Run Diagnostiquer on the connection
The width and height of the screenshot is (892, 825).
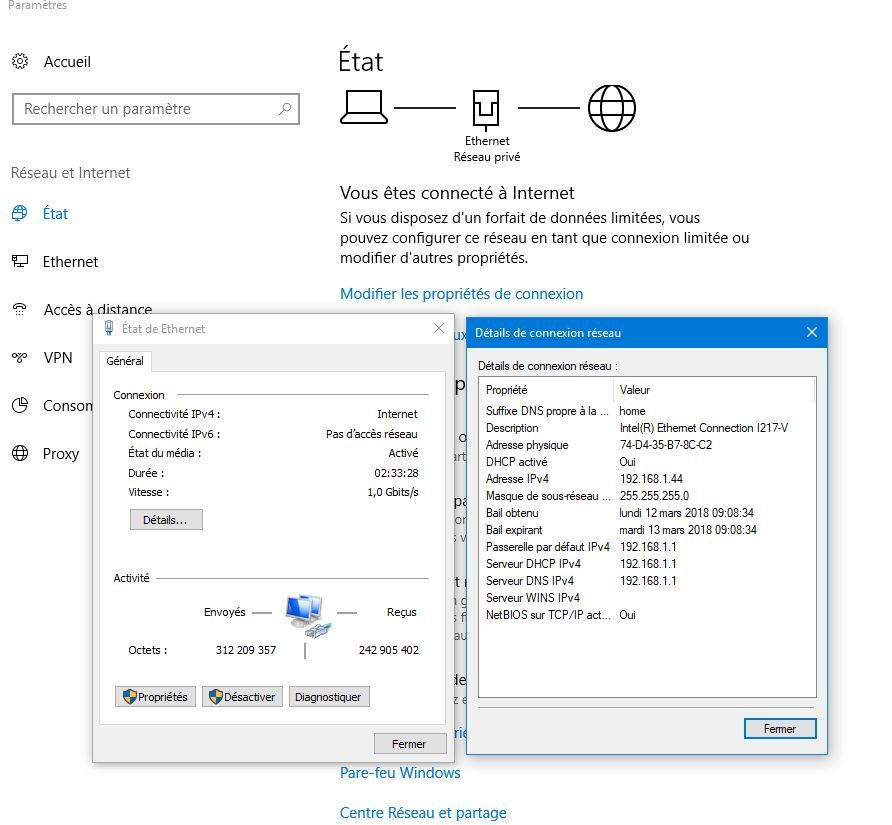tap(329, 697)
